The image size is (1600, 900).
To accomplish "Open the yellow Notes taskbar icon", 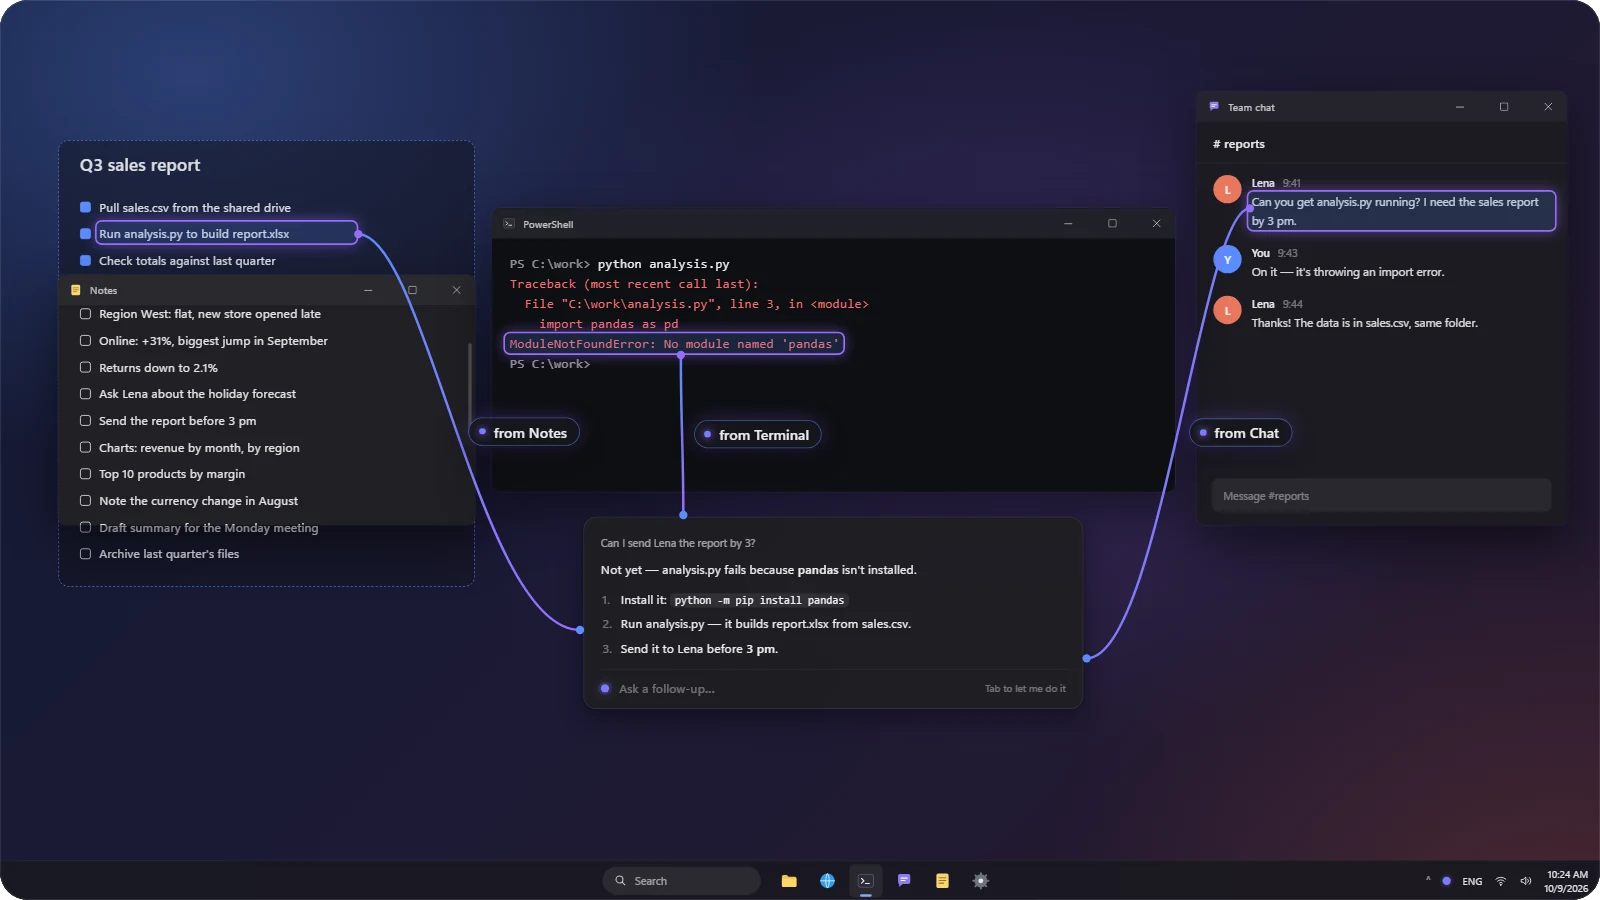I will pyautogui.click(x=942, y=881).
